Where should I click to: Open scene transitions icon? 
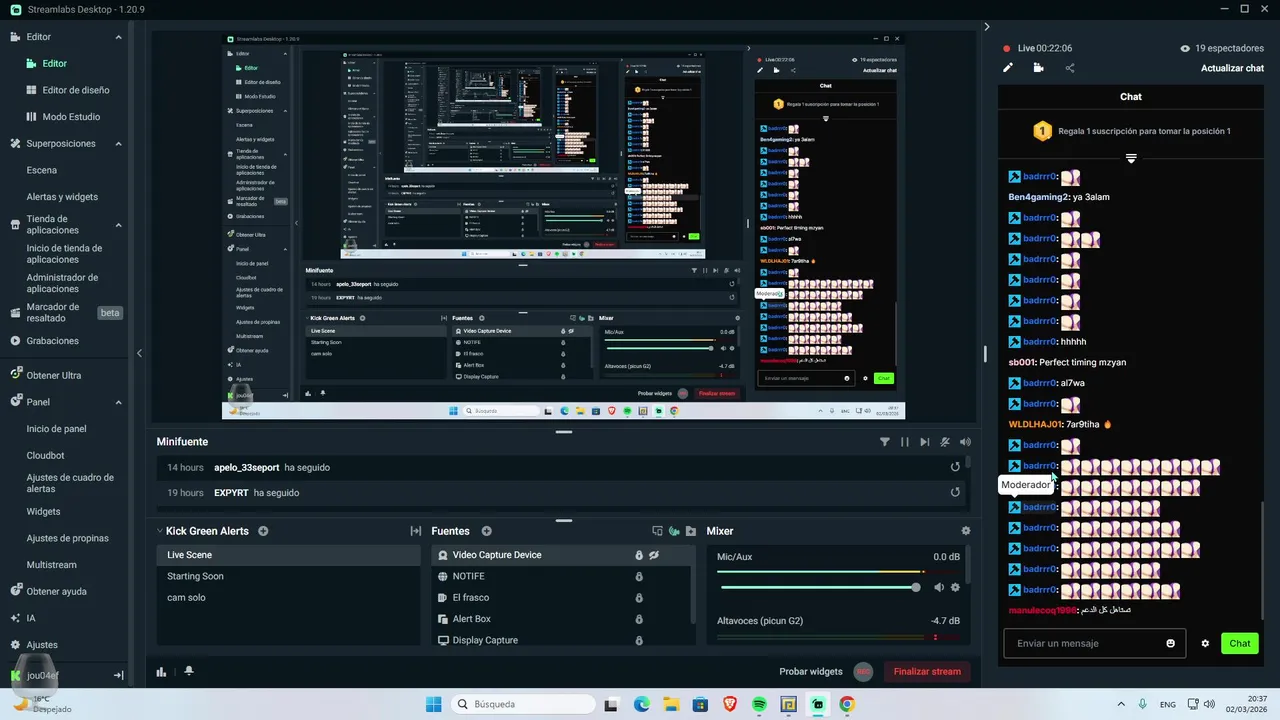(416, 531)
